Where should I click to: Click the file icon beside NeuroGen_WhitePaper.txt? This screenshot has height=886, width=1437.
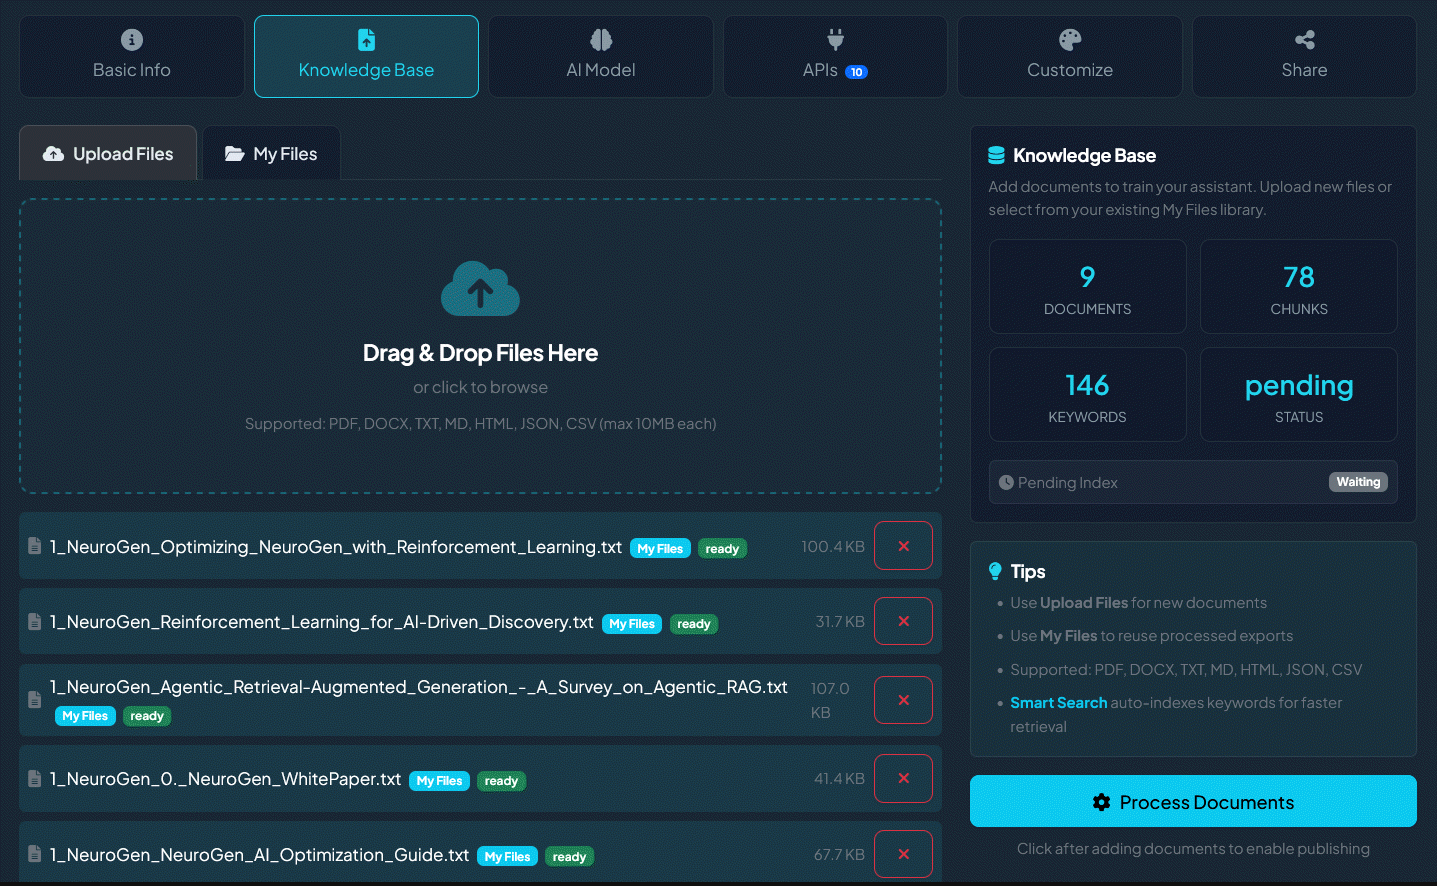click(x=33, y=778)
